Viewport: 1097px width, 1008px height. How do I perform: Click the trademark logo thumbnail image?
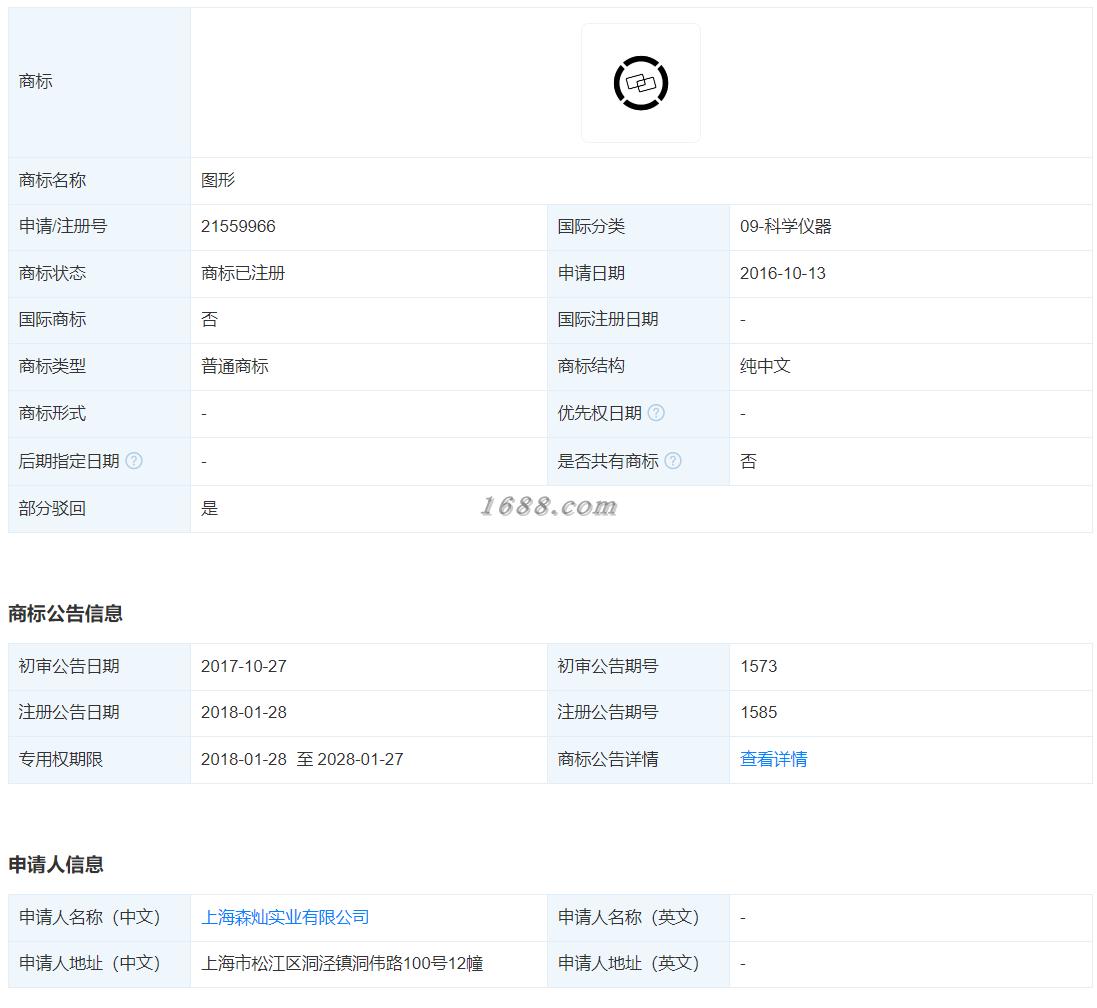point(640,83)
